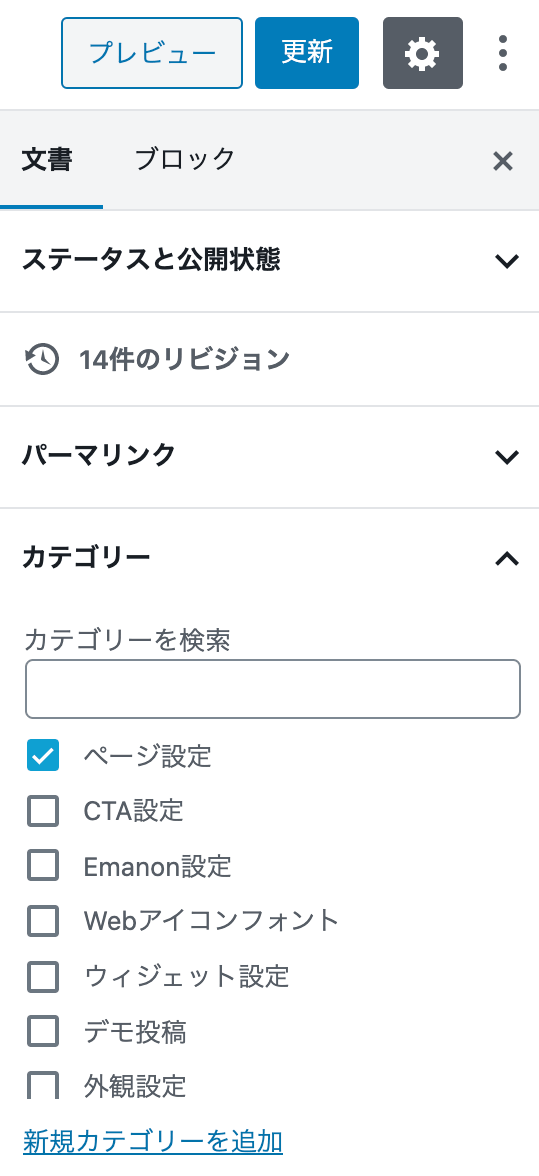
Task: Select the デモ投稿 category checkbox
Action: pos(43,1032)
